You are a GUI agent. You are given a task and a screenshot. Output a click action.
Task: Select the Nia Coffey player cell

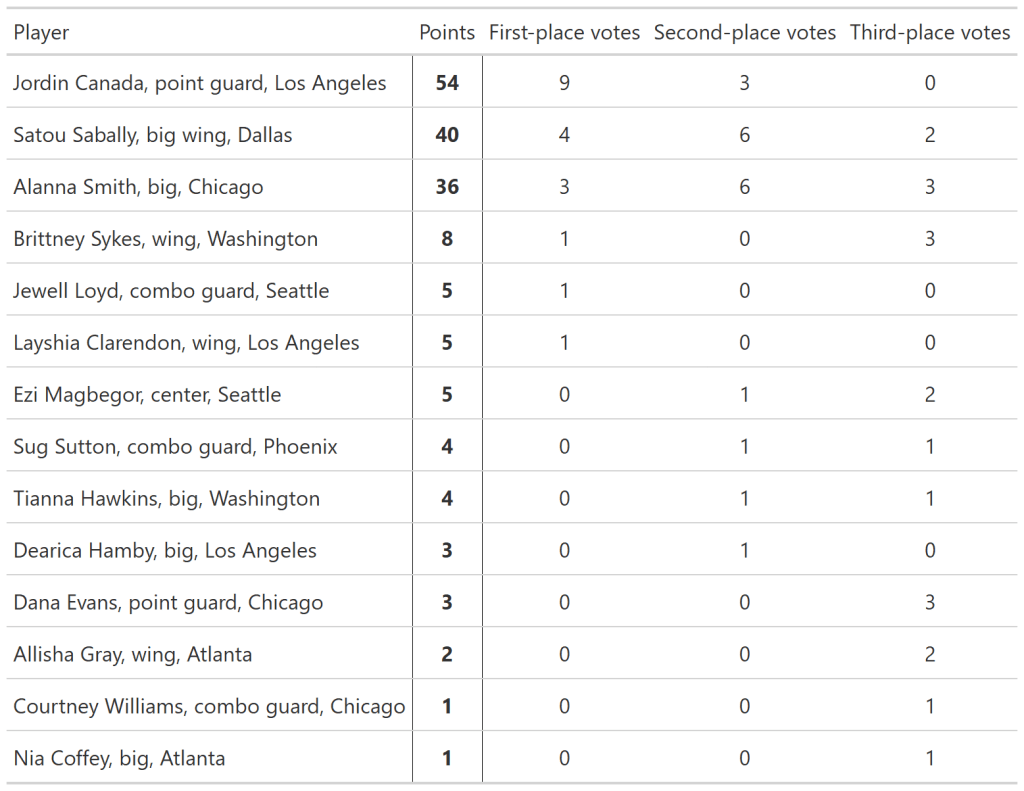point(119,759)
